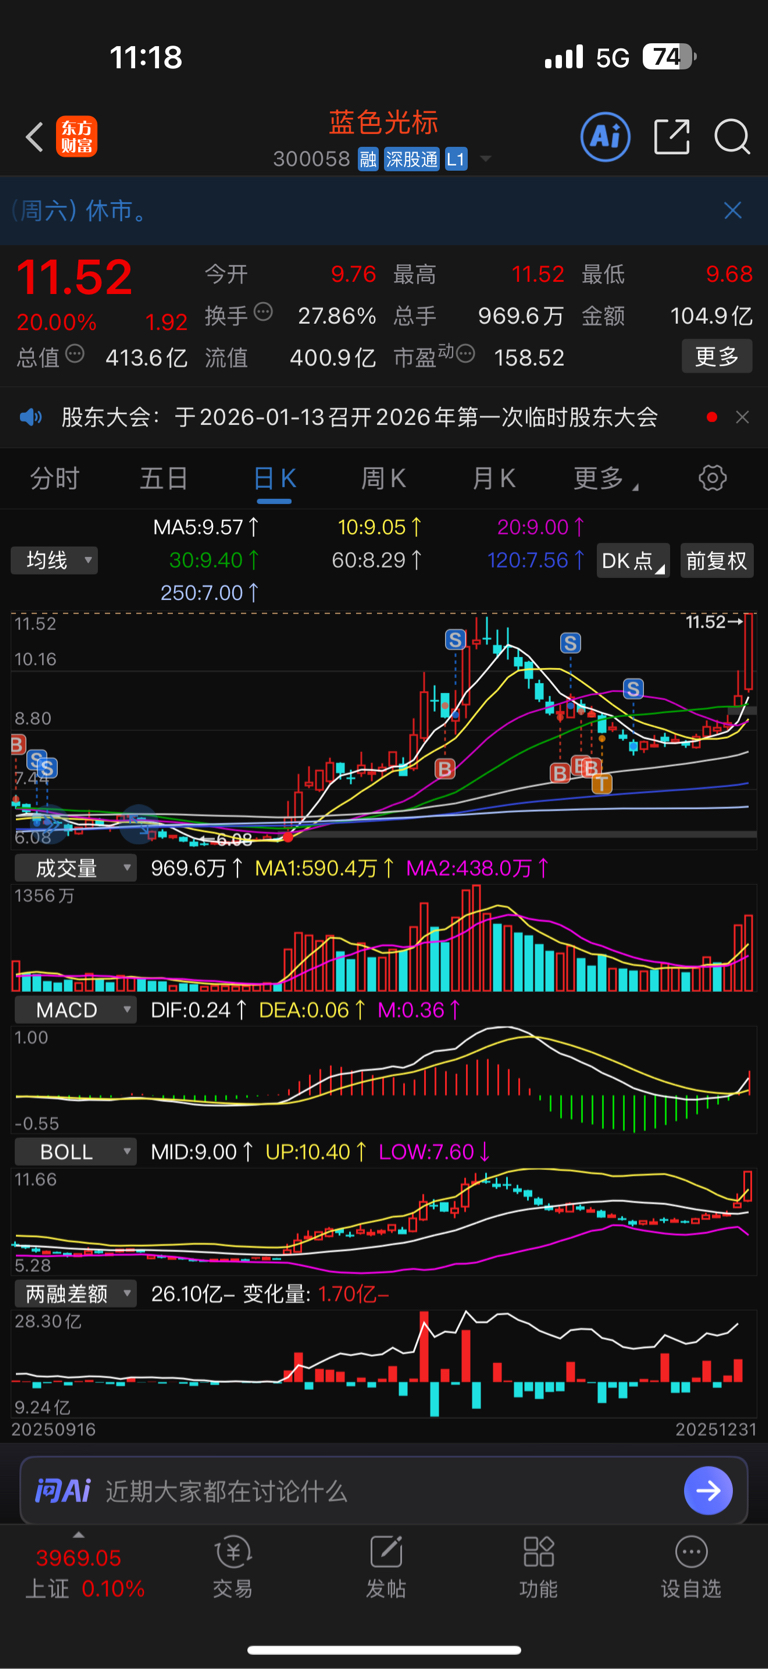Tap the orange T marker on chart
Screen dimensions: 768x1669
601,784
